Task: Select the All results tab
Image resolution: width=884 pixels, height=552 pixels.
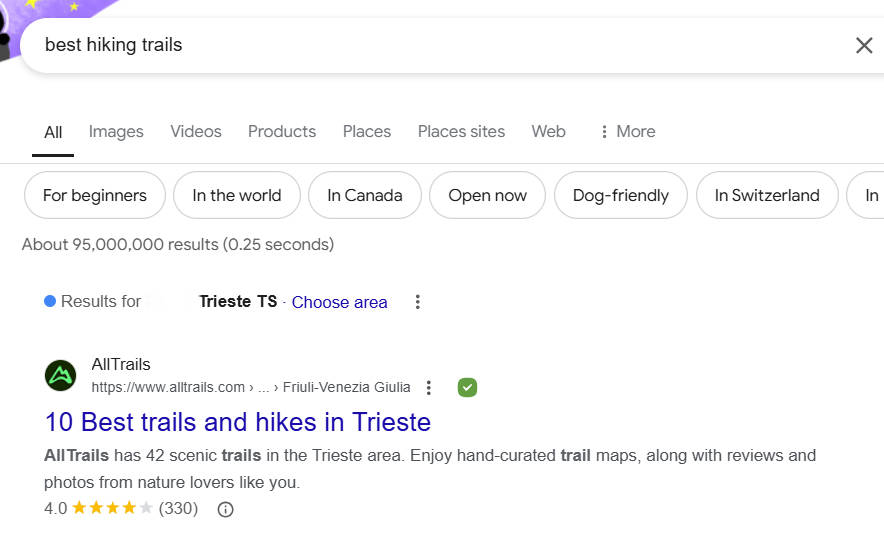Action: [53, 133]
